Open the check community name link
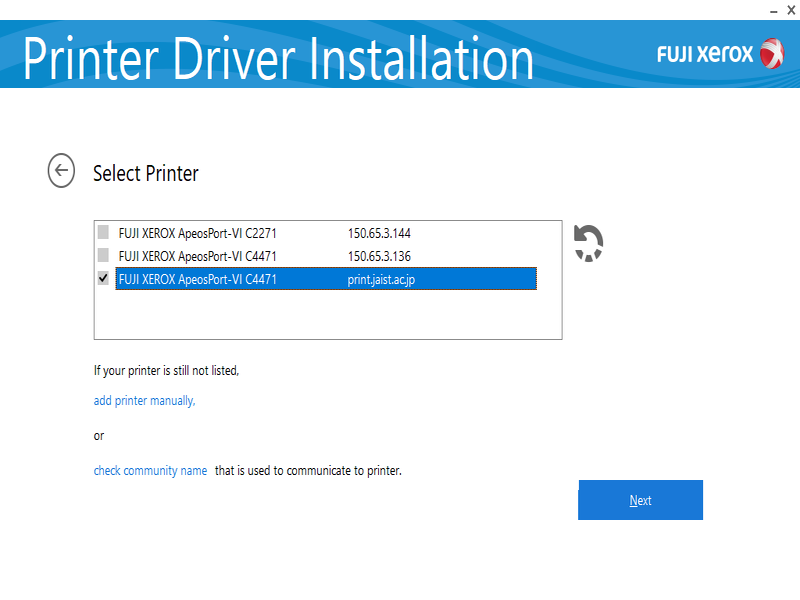Screen dimensions: 800x600 (150, 470)
